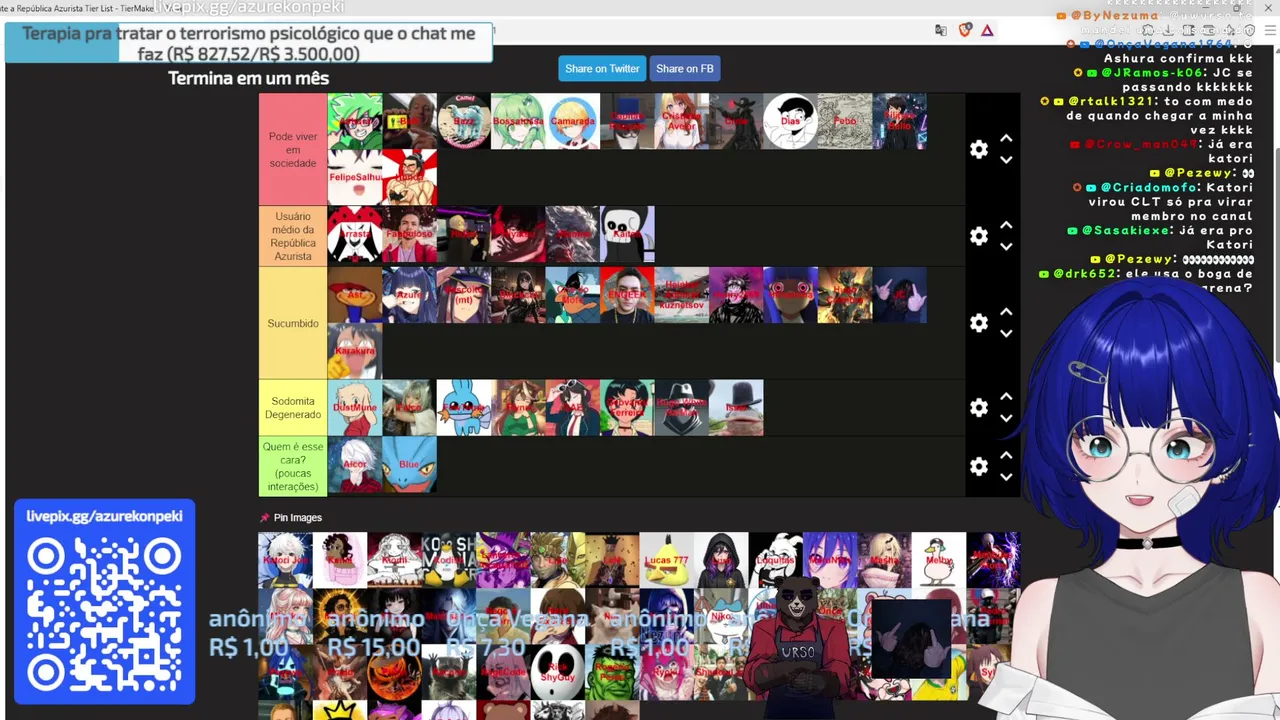The width and height of the screenshot is (1280, 720).
Task: Click the yellow Sucumbido tier label
Action: pyautogui.click(x=293, y=323)
